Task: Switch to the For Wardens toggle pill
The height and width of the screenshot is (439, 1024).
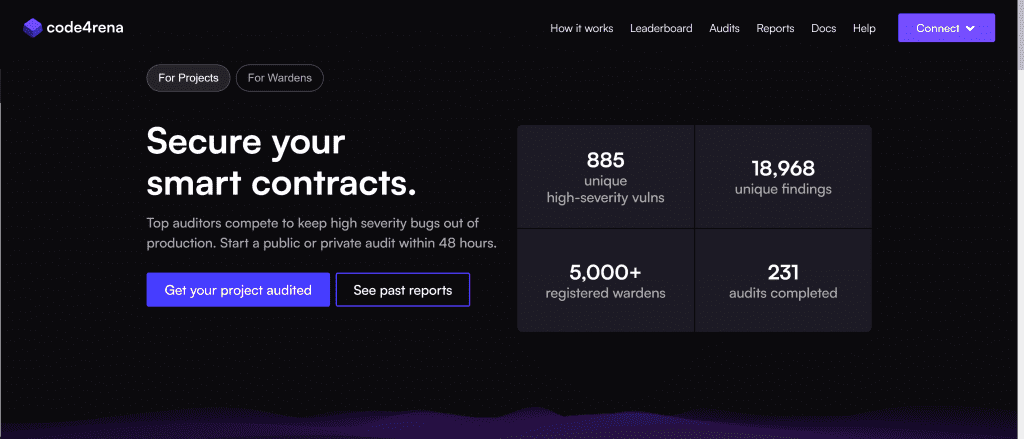Action: point(280,78)
